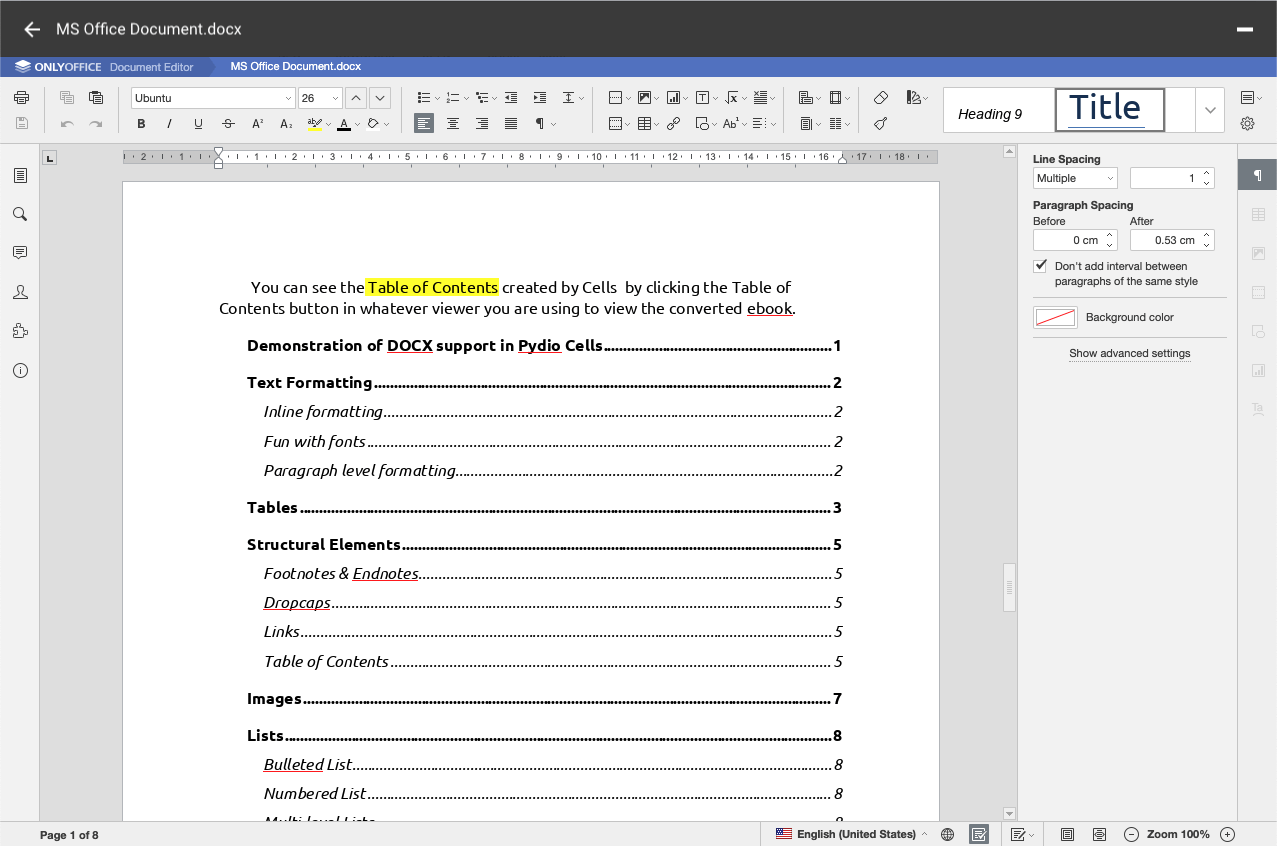Increment font size with up arrow
This screenshot has height=846, width=1277.
pos(357,98)
